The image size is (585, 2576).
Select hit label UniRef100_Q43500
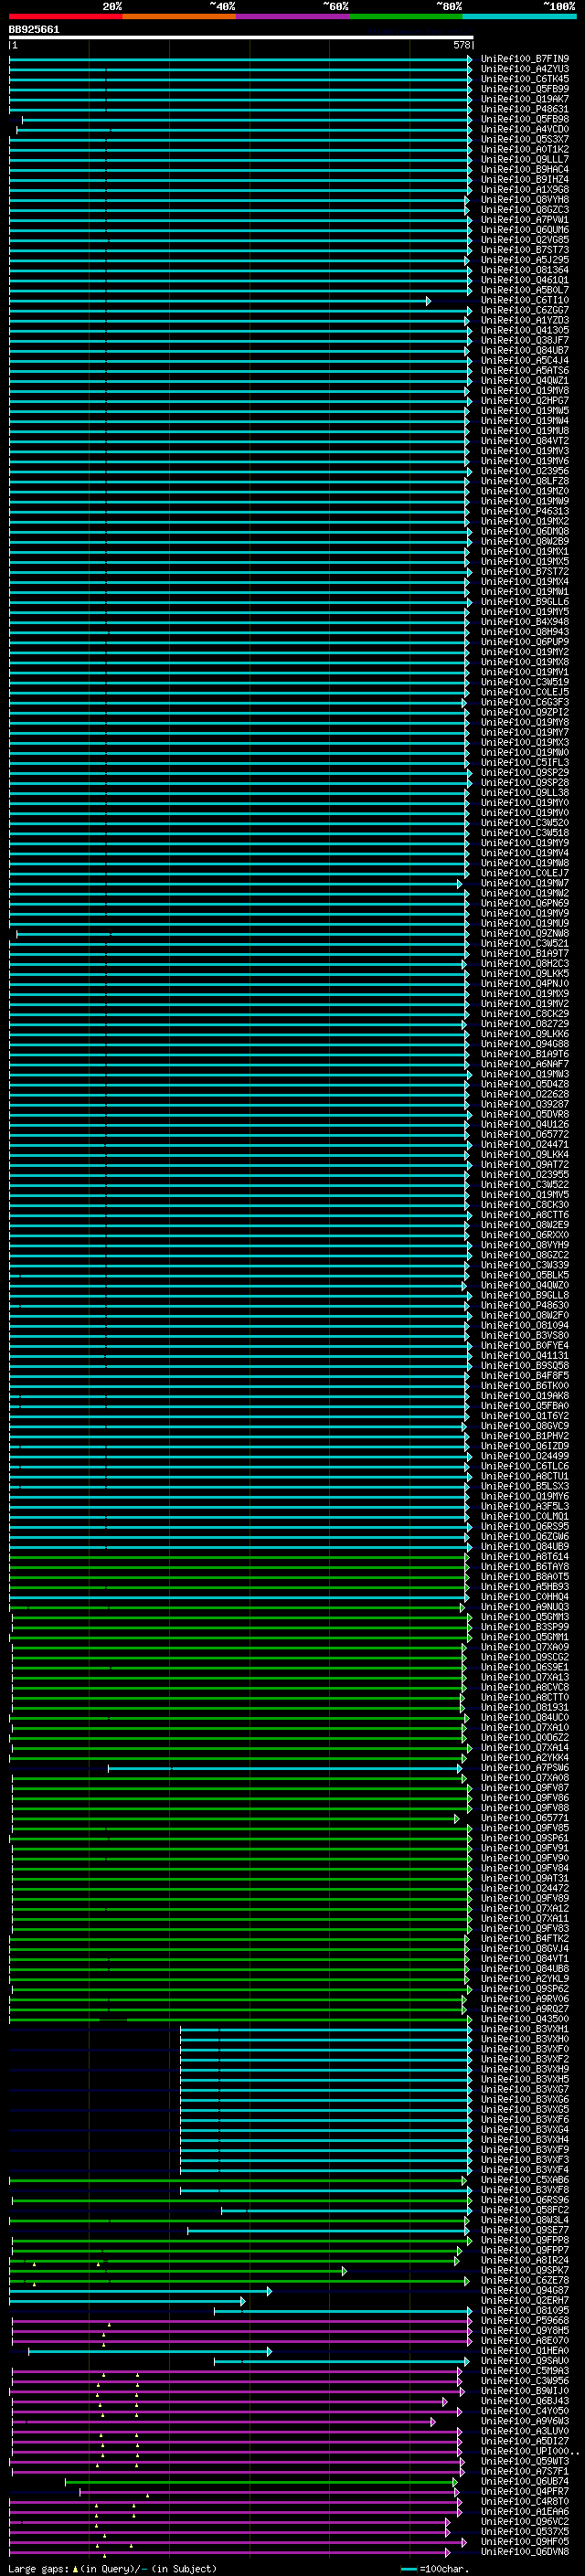point(525,2019)
